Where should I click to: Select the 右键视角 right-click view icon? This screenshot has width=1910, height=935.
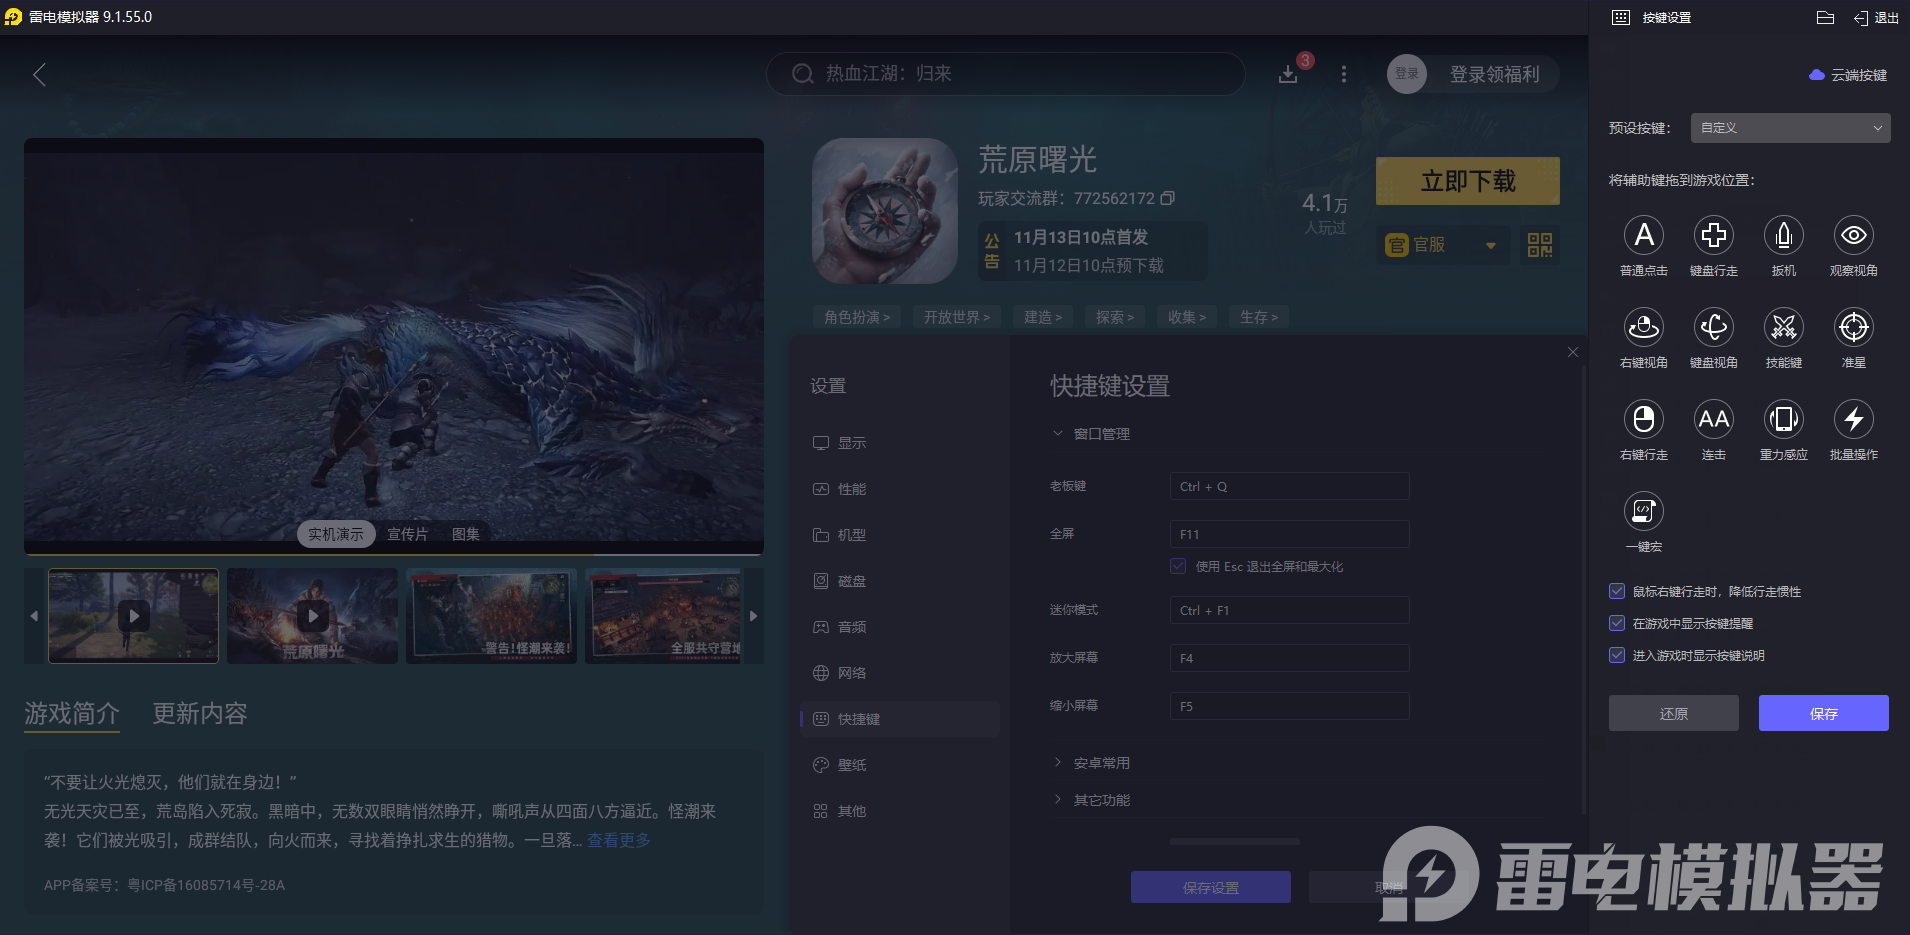[x=1643, y=328]
